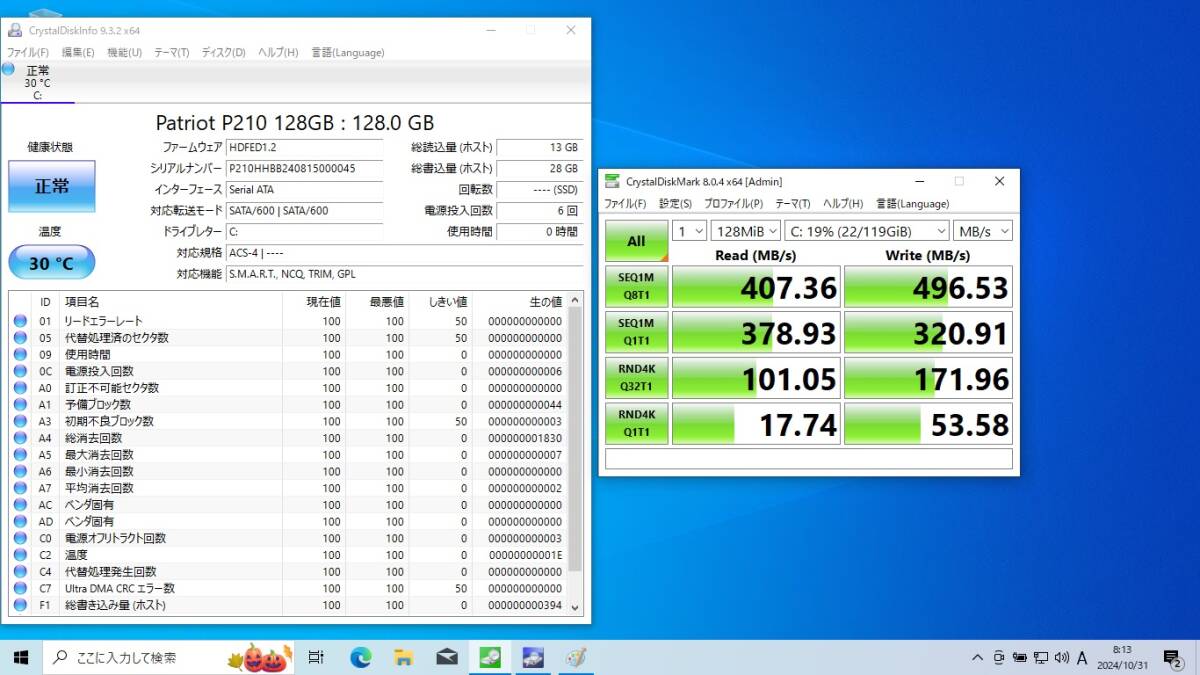Click the 総読込量 field showing 13 GB
Screen dimensions: 1200x675
tap(540, 147)
